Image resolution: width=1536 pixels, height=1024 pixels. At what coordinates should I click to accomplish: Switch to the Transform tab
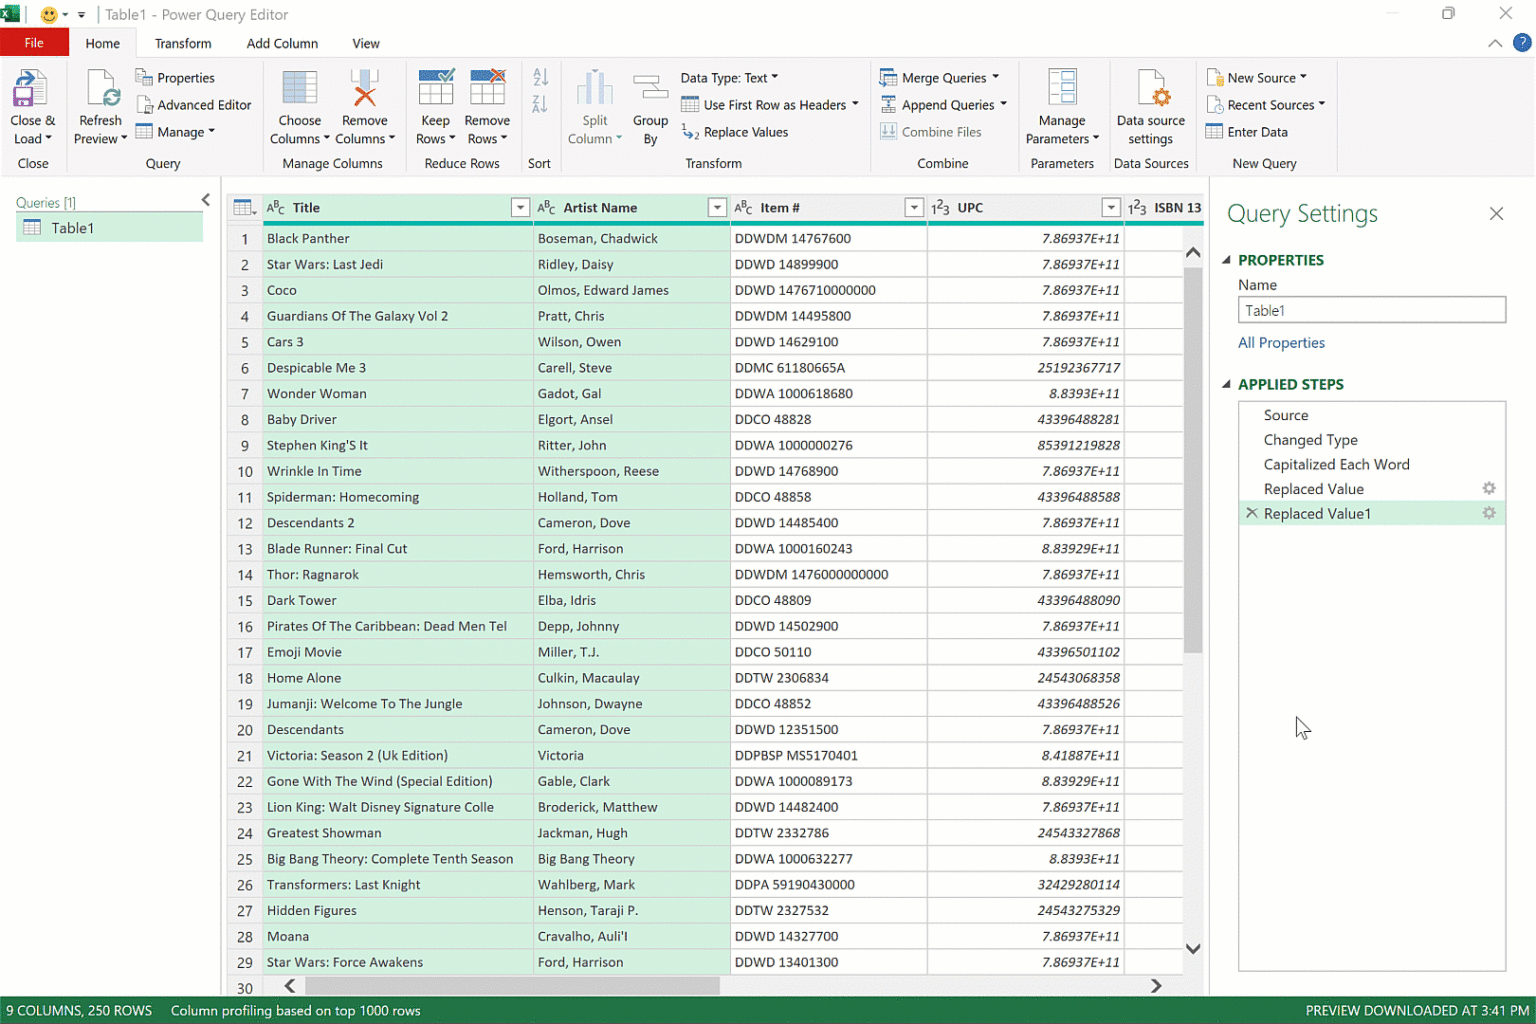click(183, 43)
